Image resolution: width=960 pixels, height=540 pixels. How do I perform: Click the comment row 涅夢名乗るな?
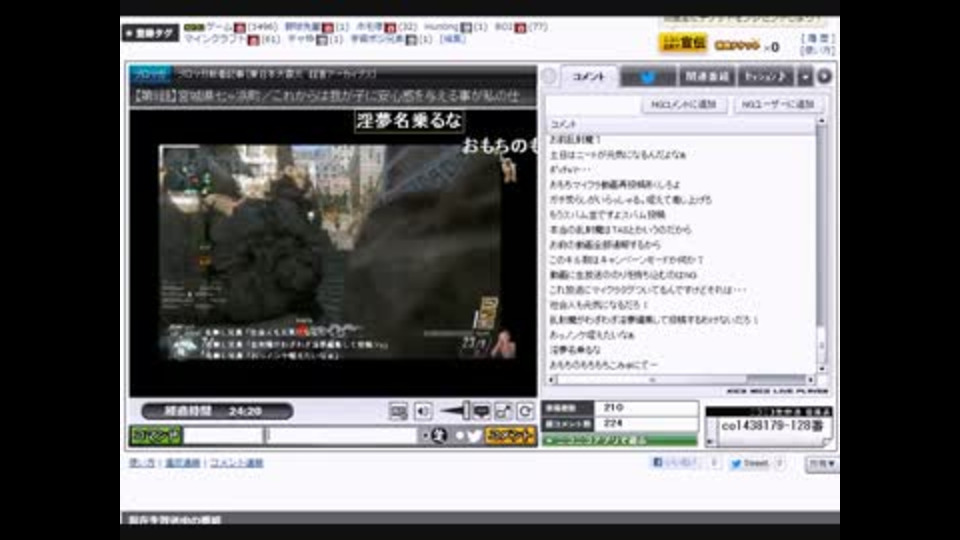pyautogui.click(x=680, y=350)
